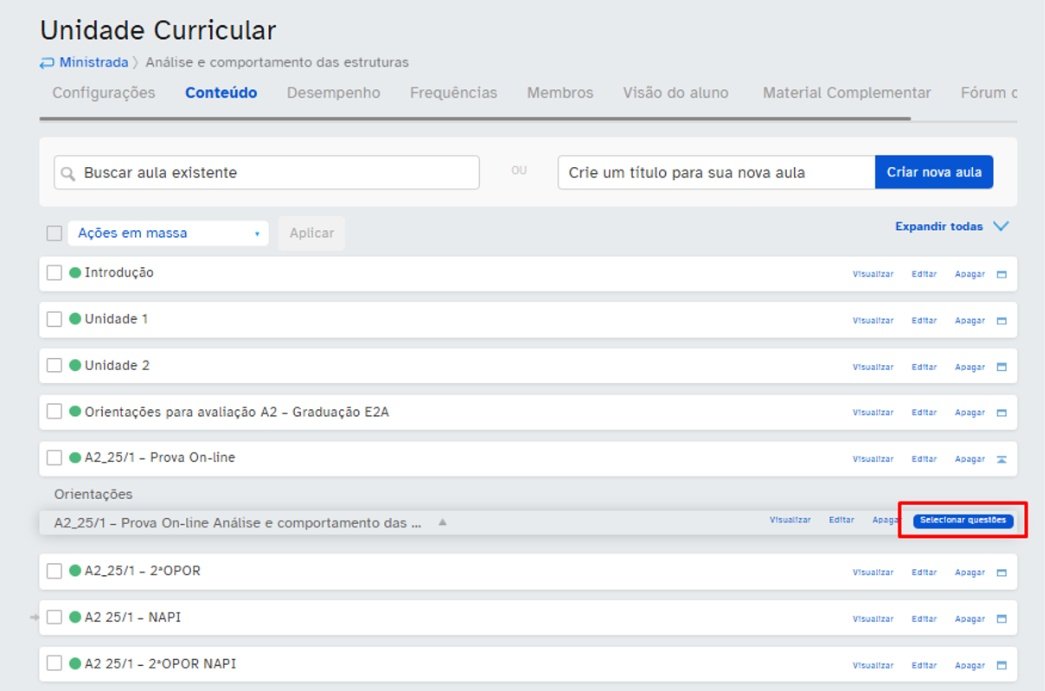Select the A2 25/1 – 2ªOPOR NAPI checkbox

point(55,664)
